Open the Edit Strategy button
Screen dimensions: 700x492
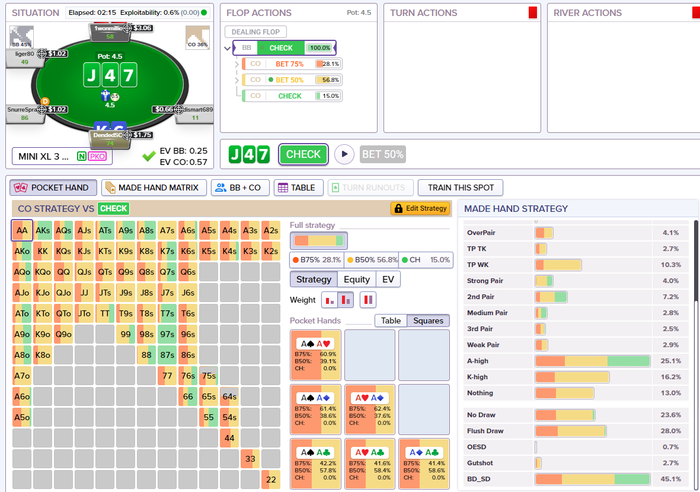(420, 208)
